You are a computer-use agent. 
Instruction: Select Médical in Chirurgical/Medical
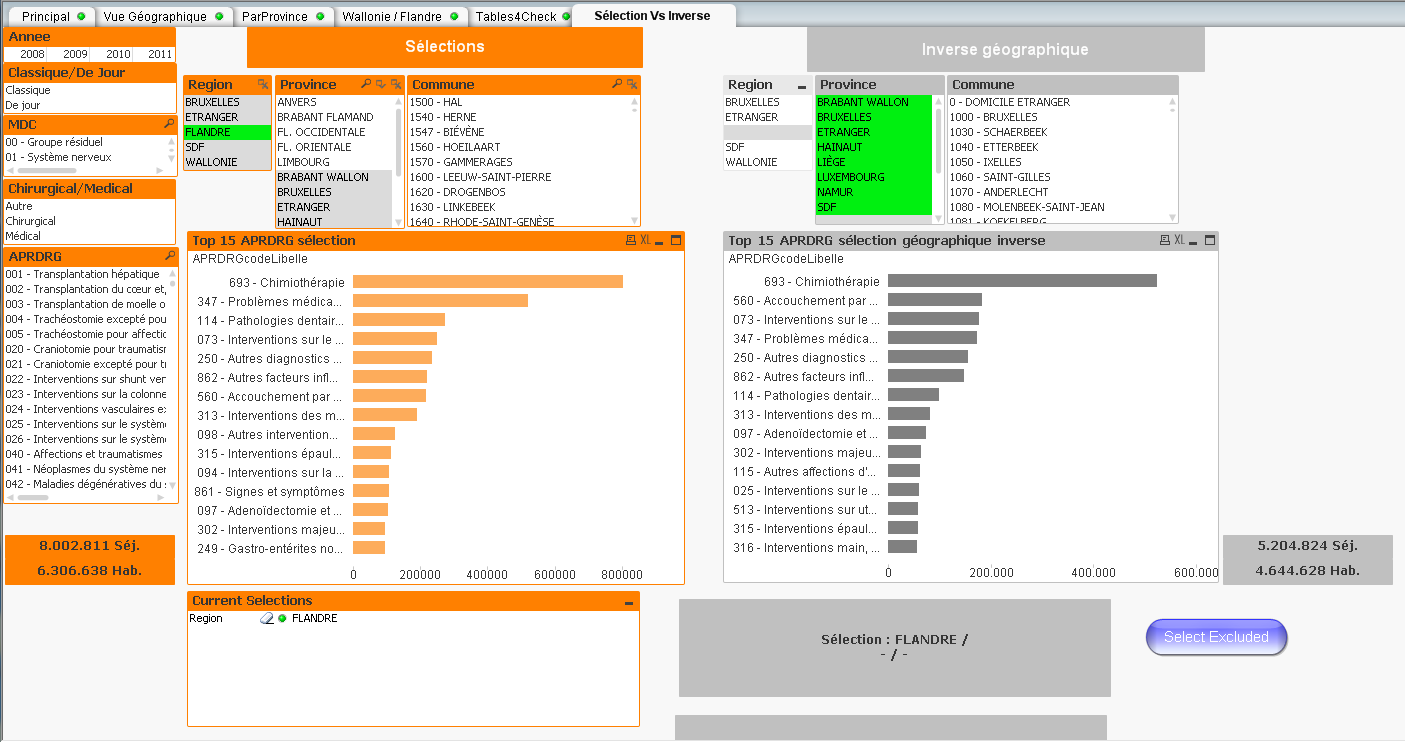coord(90,236)
